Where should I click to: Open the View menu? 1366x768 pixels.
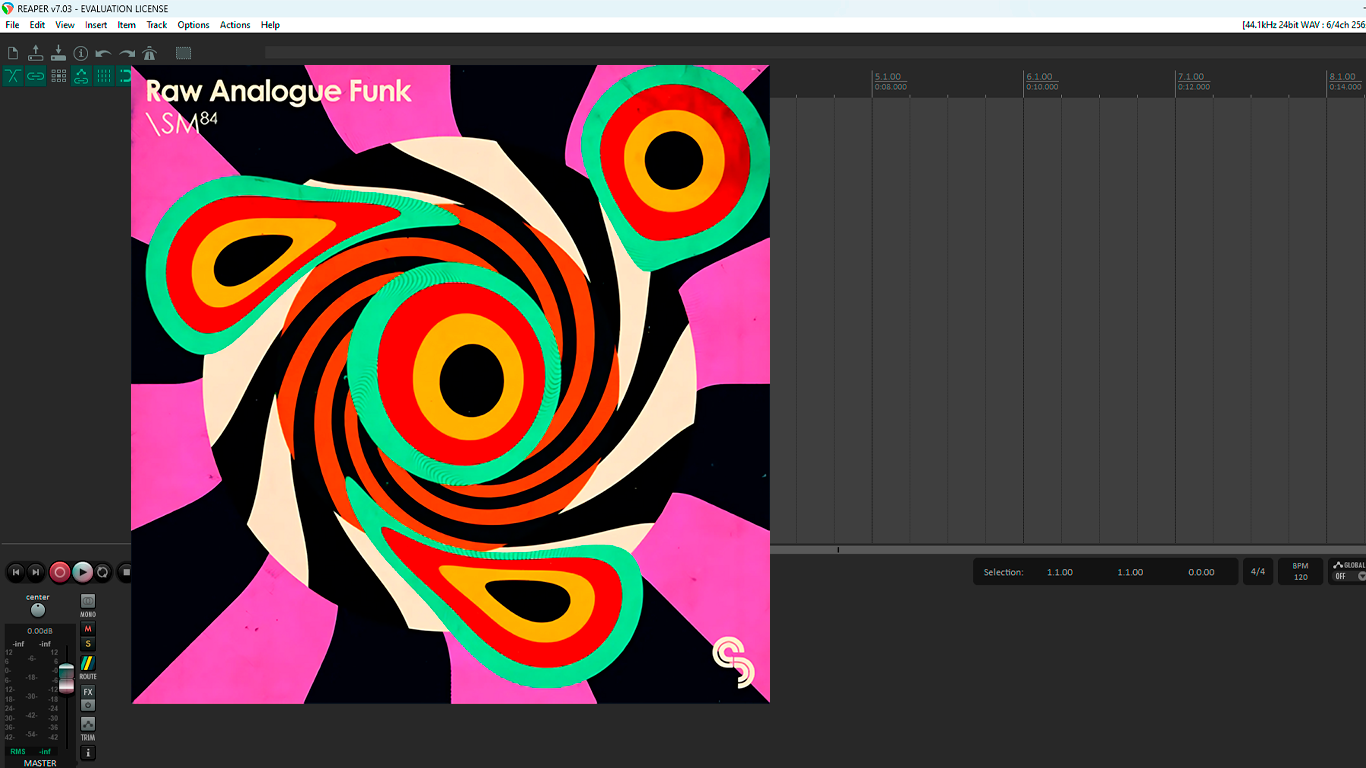(65, 25)
